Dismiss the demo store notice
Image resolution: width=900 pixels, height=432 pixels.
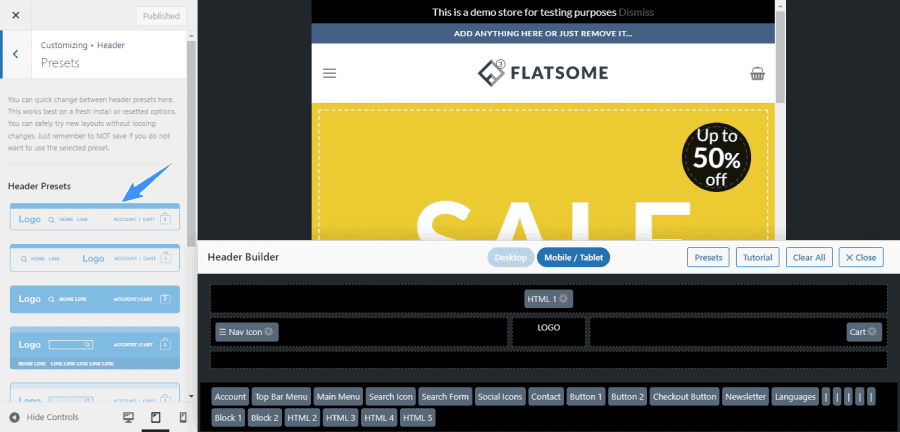[636, 12]
